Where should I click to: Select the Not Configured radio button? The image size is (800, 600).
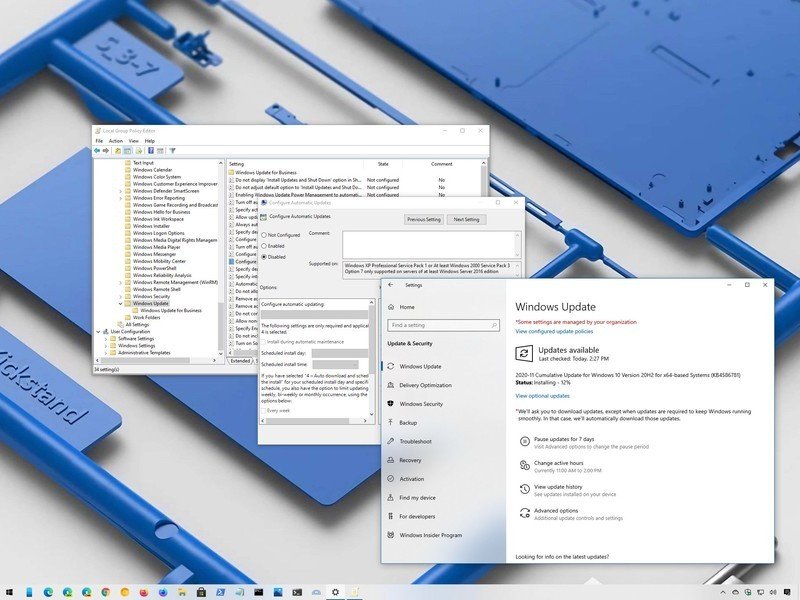point(264,235)
